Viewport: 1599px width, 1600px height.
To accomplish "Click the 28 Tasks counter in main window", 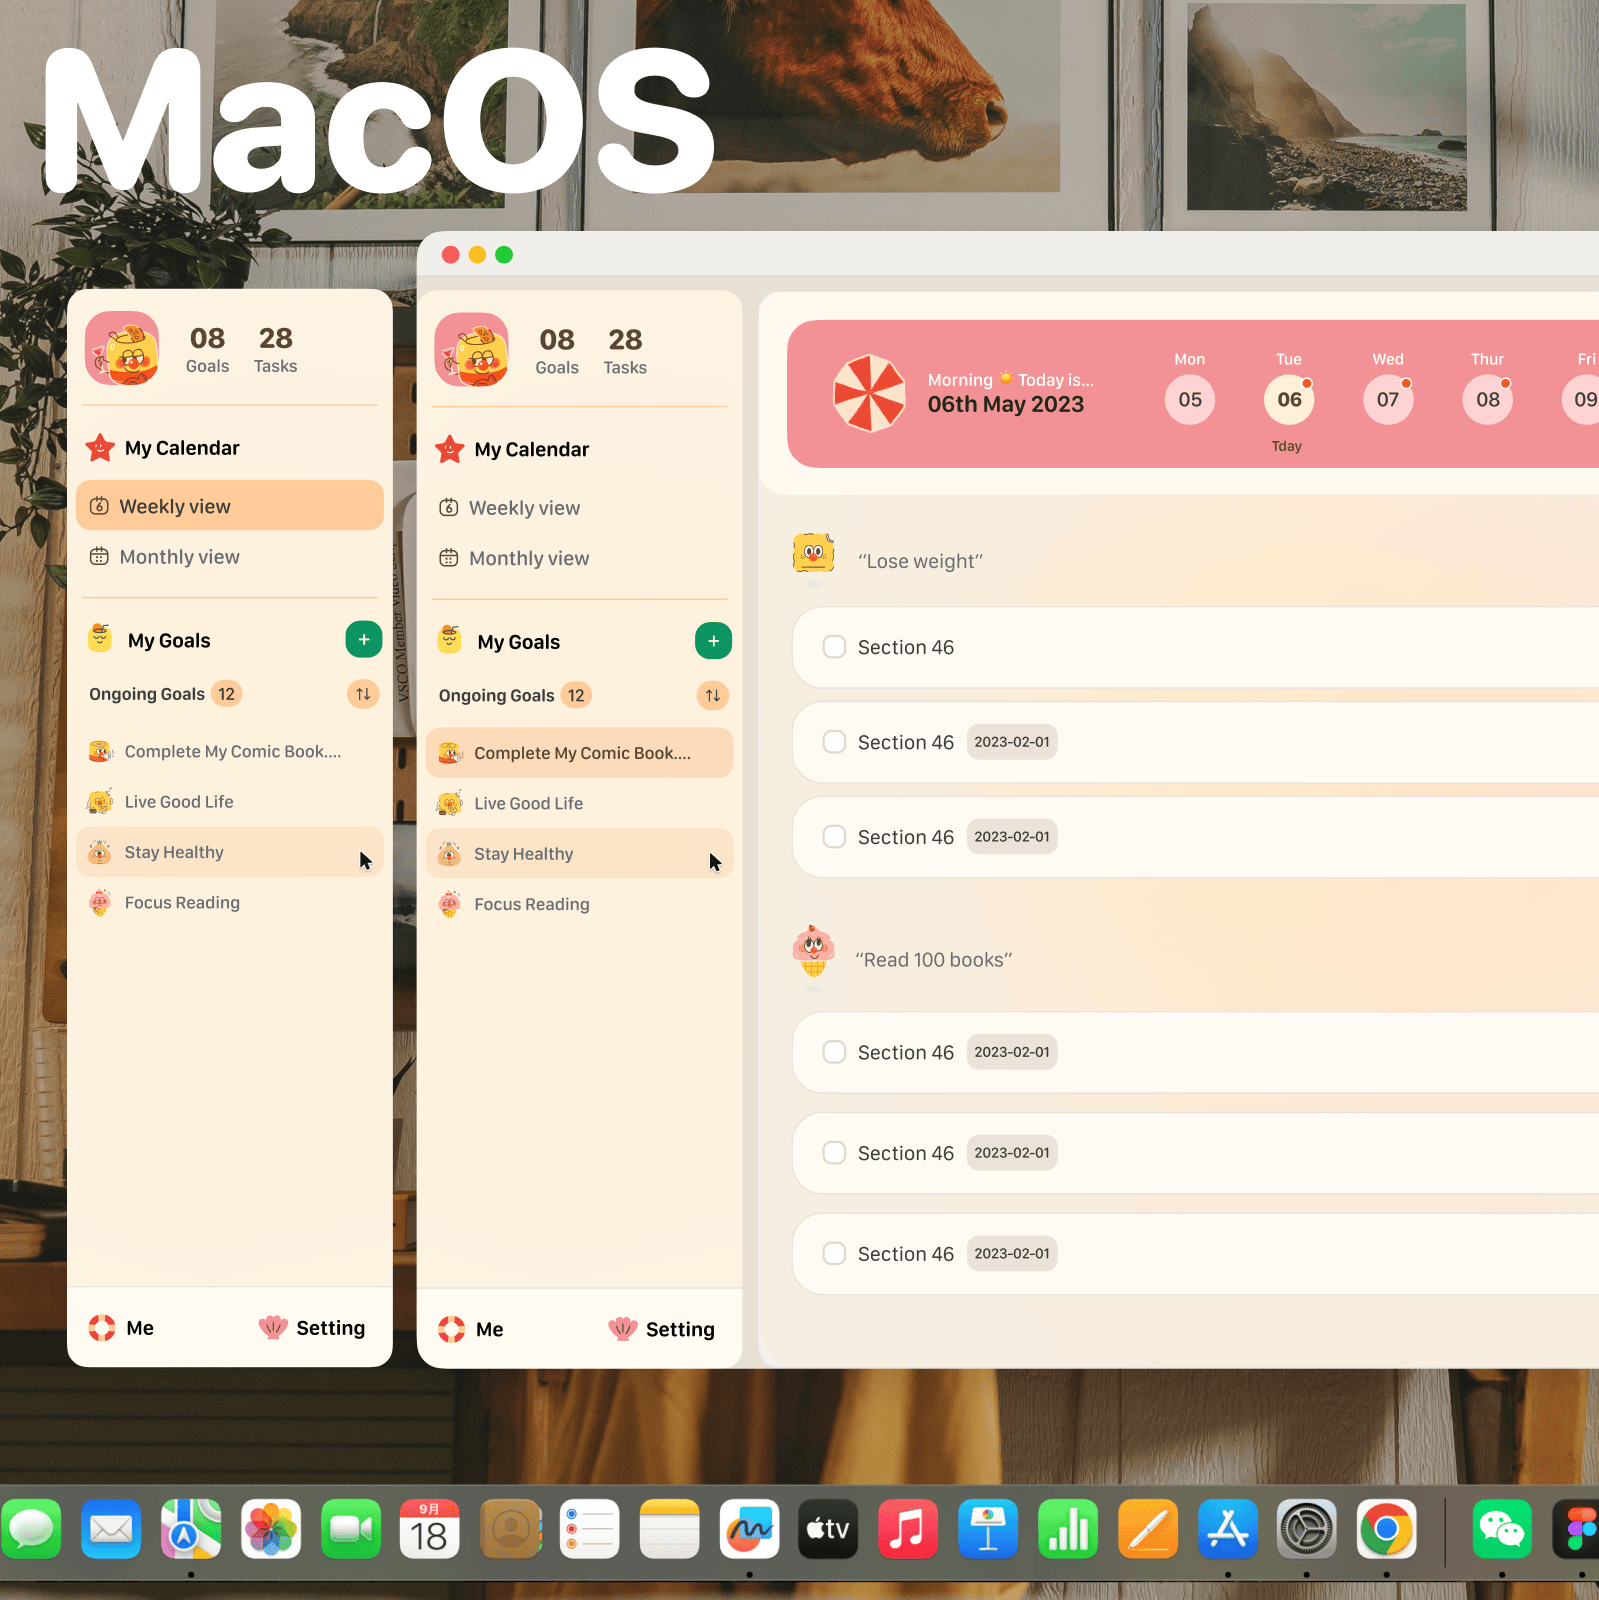I will pos(625,351).
